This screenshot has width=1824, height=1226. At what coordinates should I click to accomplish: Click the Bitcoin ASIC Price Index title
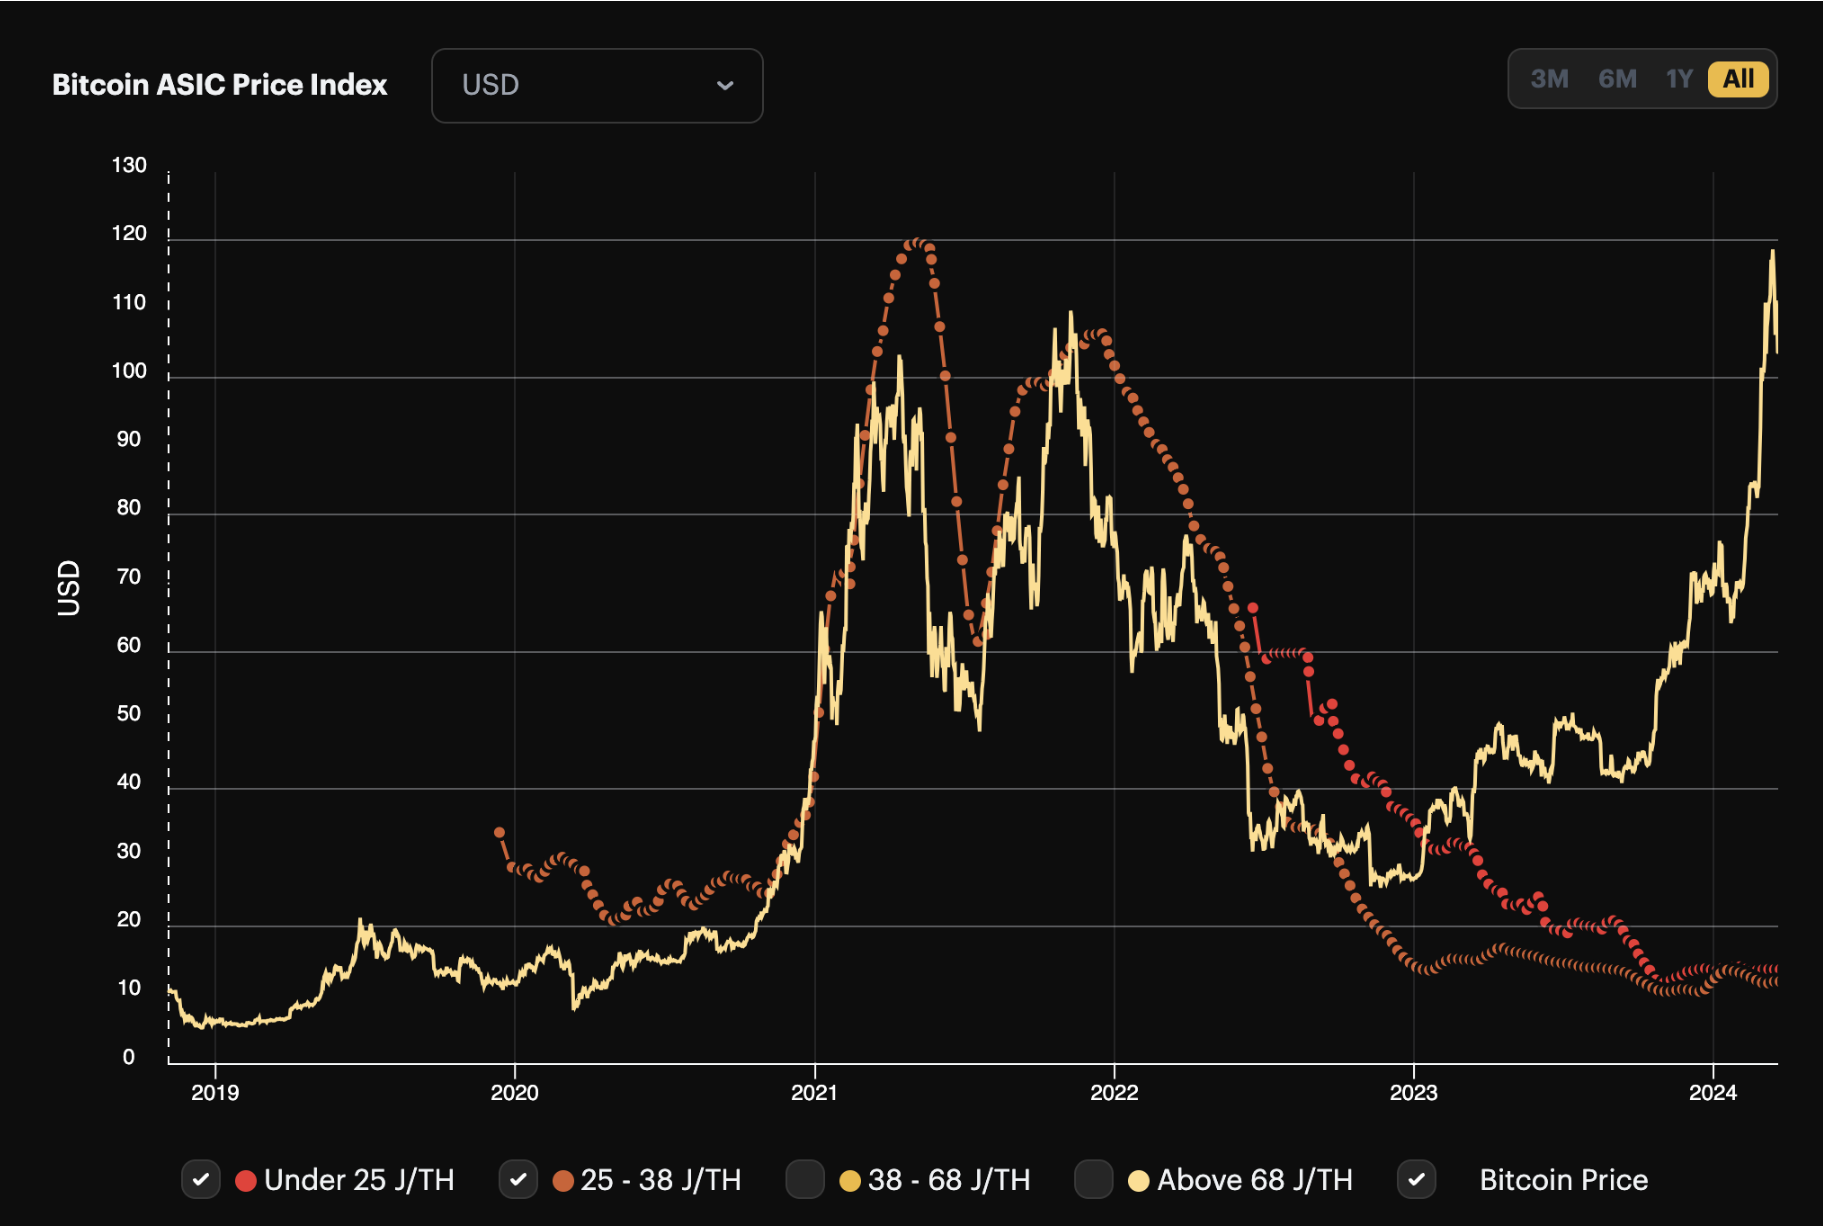219,85
